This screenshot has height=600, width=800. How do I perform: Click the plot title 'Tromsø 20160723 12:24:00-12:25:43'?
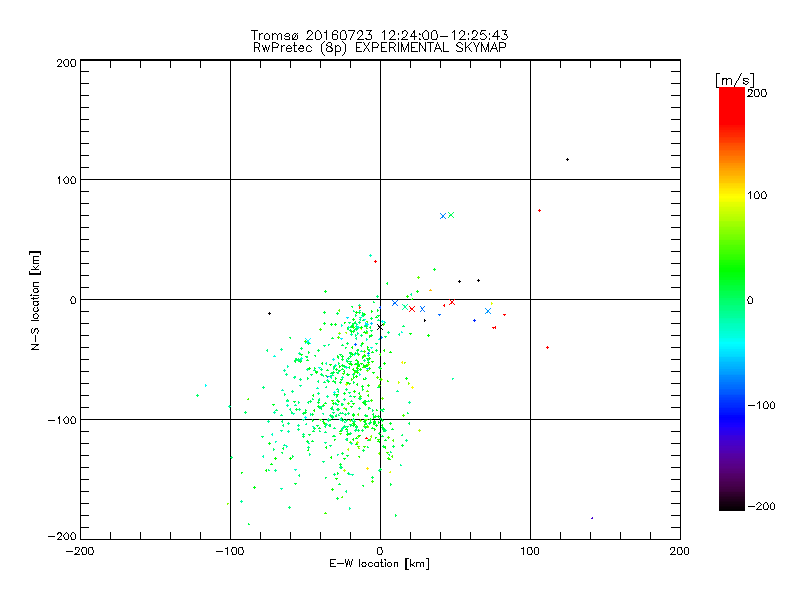379,35
